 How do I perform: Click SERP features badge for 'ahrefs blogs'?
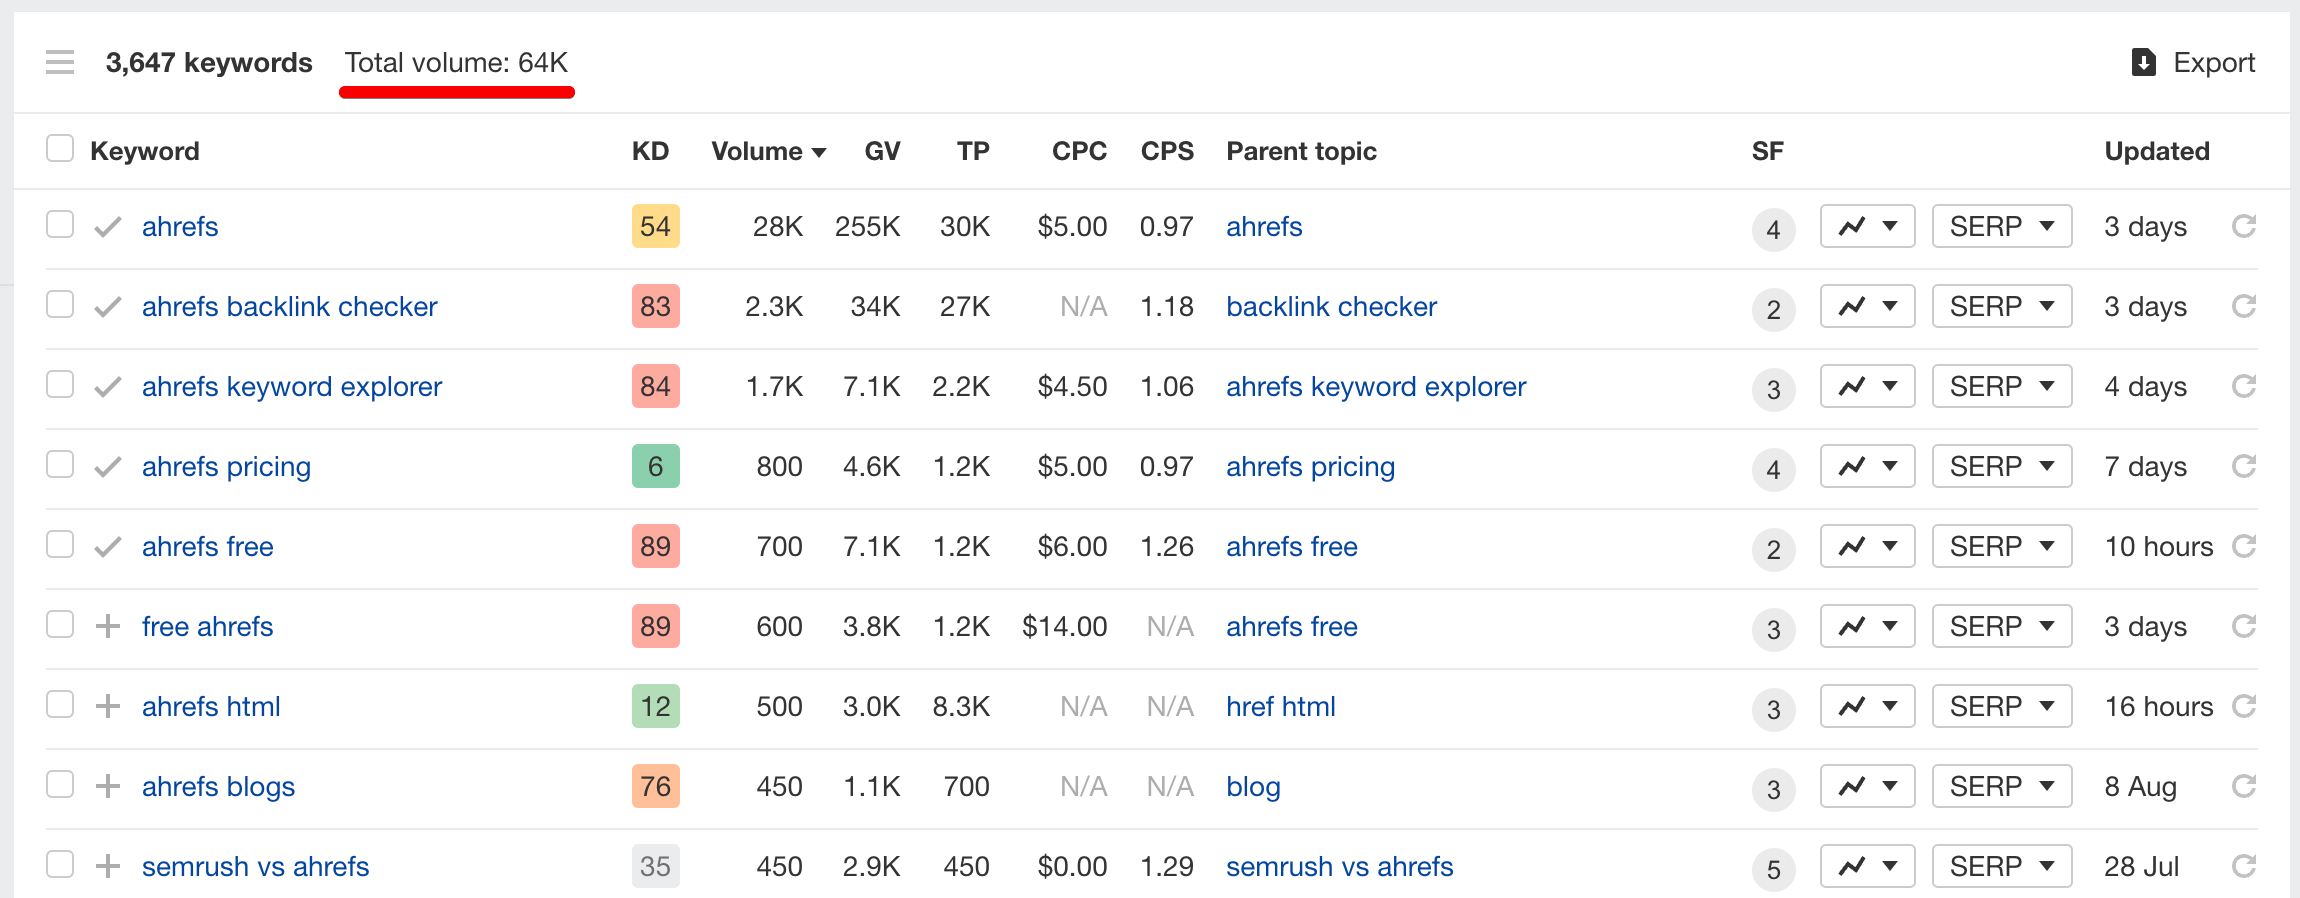click(1773, 789)
